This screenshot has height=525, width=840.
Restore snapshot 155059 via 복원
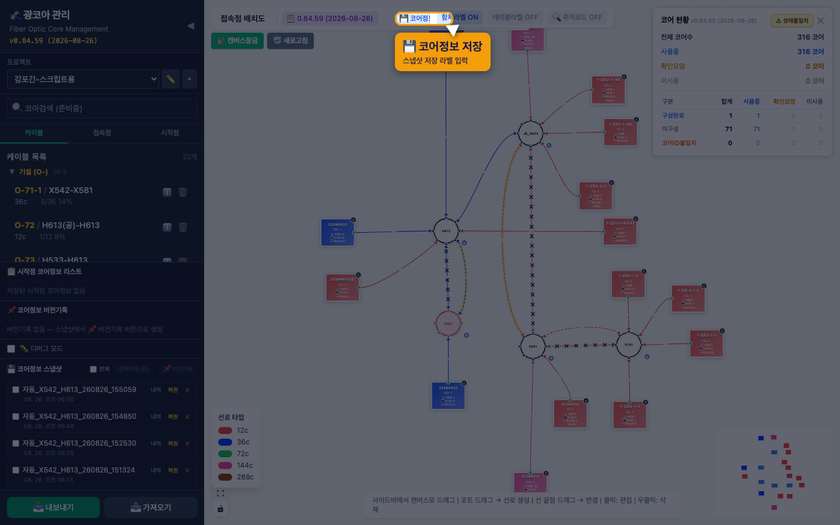pyautogui.click(x=172, y=390)
